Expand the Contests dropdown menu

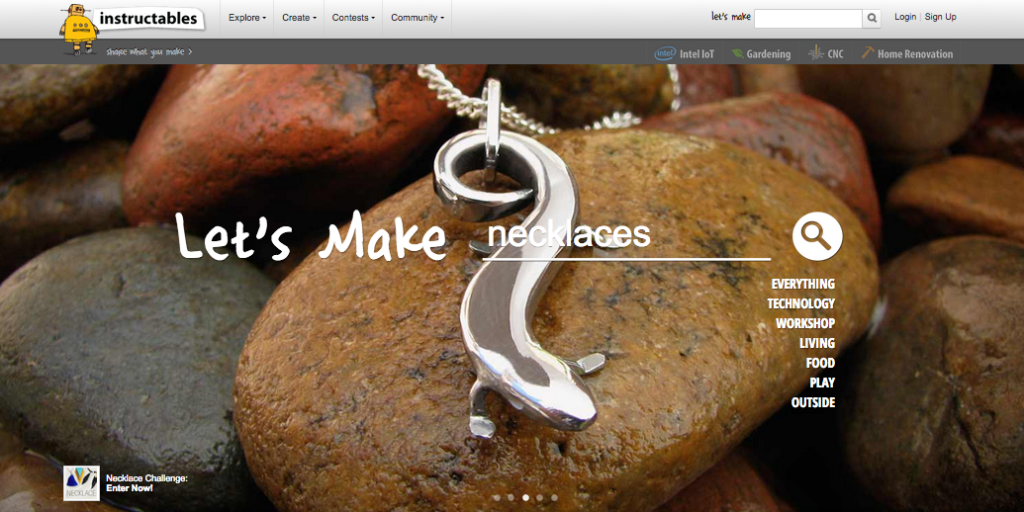tap(353, 18)
